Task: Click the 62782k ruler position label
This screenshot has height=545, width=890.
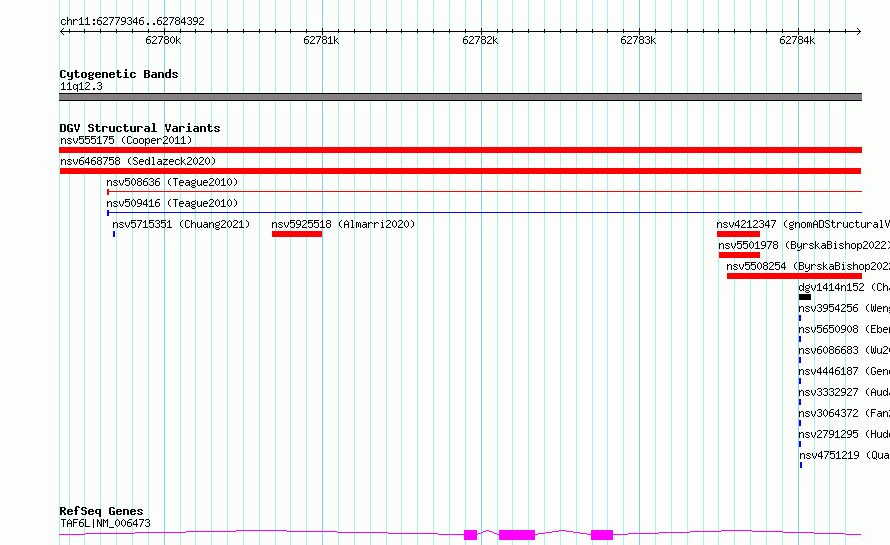Action: pos(480,40)
